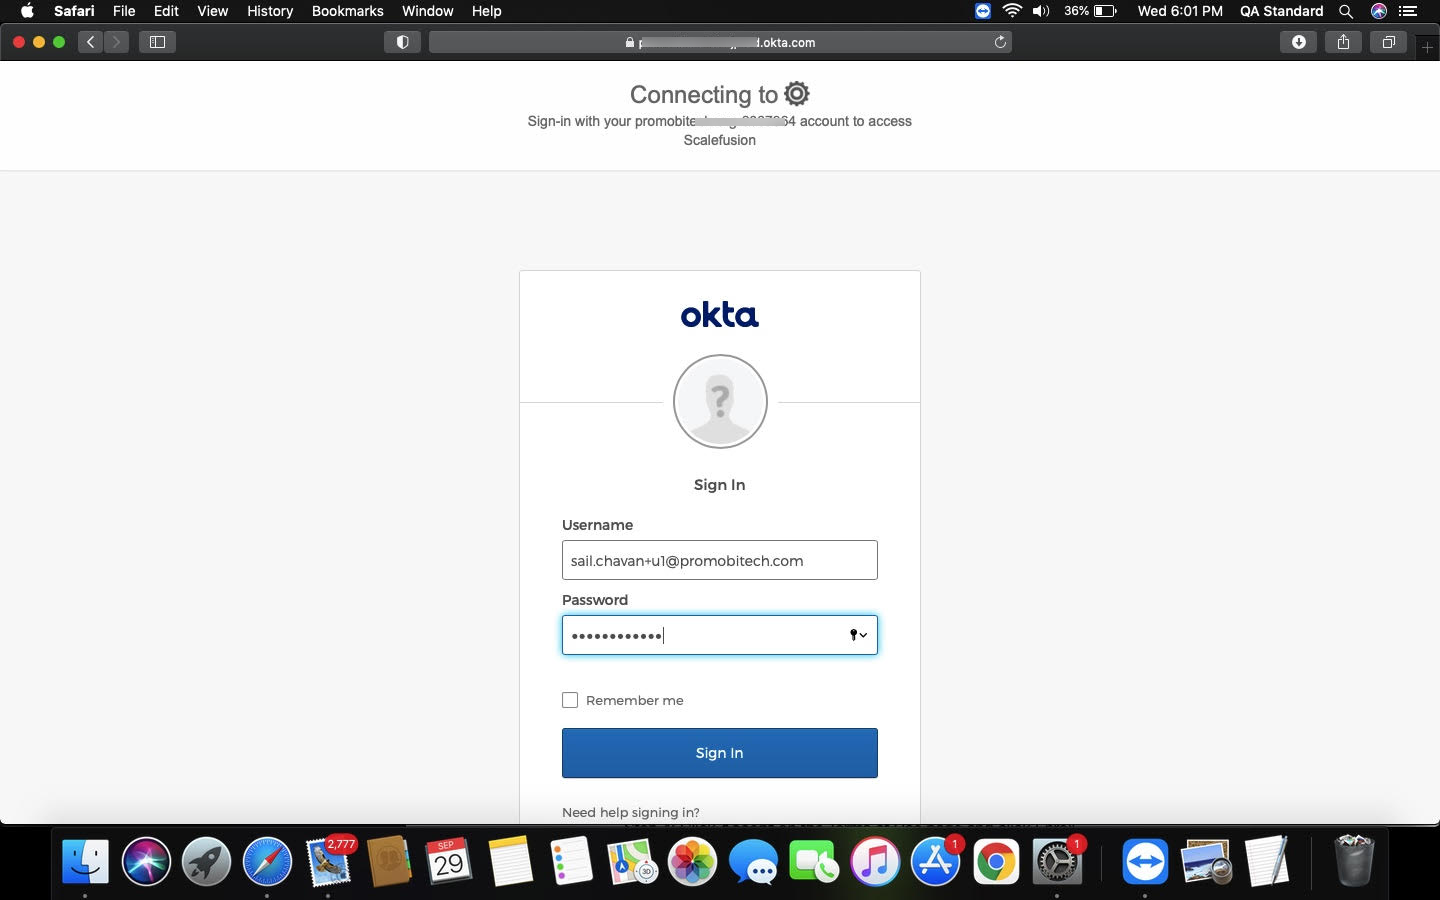Check the Remember me checkbox

tap(570, 700)
